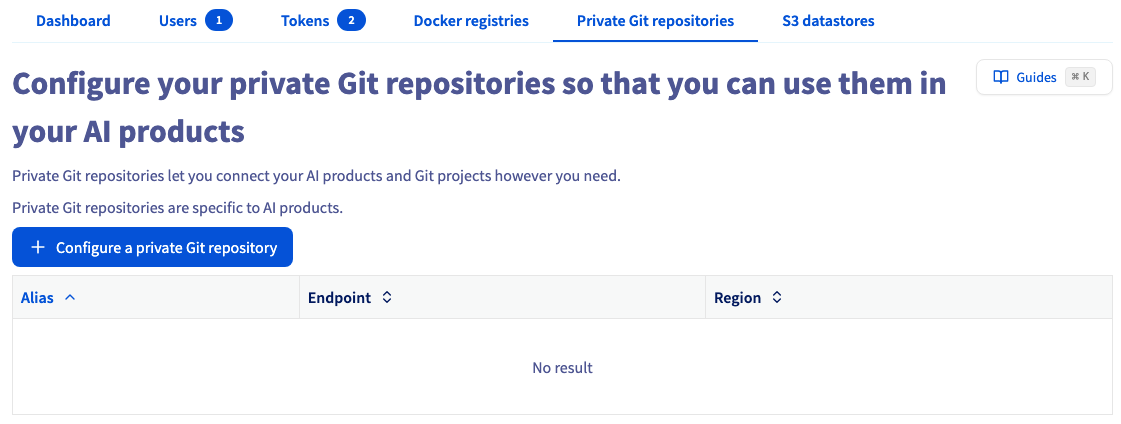1121x424 pixels.
Task: Click the Region sort arrows icon
Action: point(776,297)
